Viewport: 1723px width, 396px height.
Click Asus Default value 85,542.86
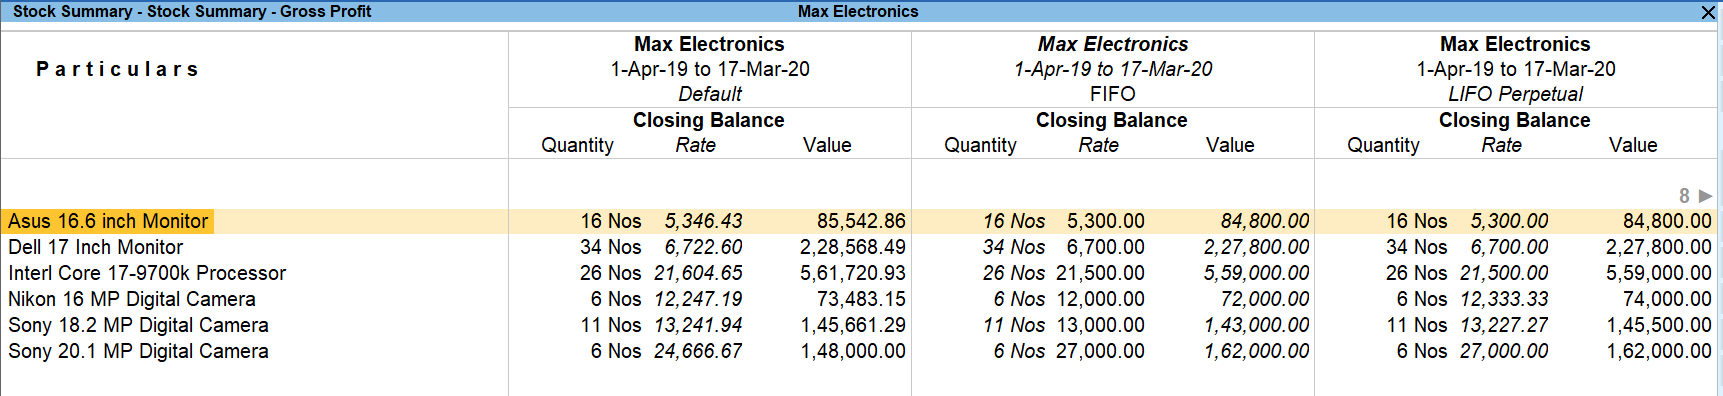pyautogui.click(x=861, y=221)
